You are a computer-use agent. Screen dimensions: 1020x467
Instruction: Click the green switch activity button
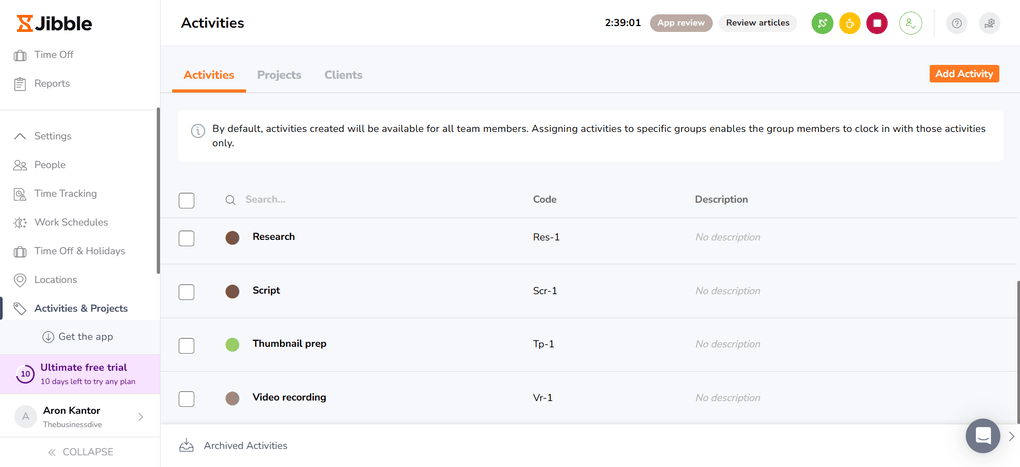click(822, 23)
